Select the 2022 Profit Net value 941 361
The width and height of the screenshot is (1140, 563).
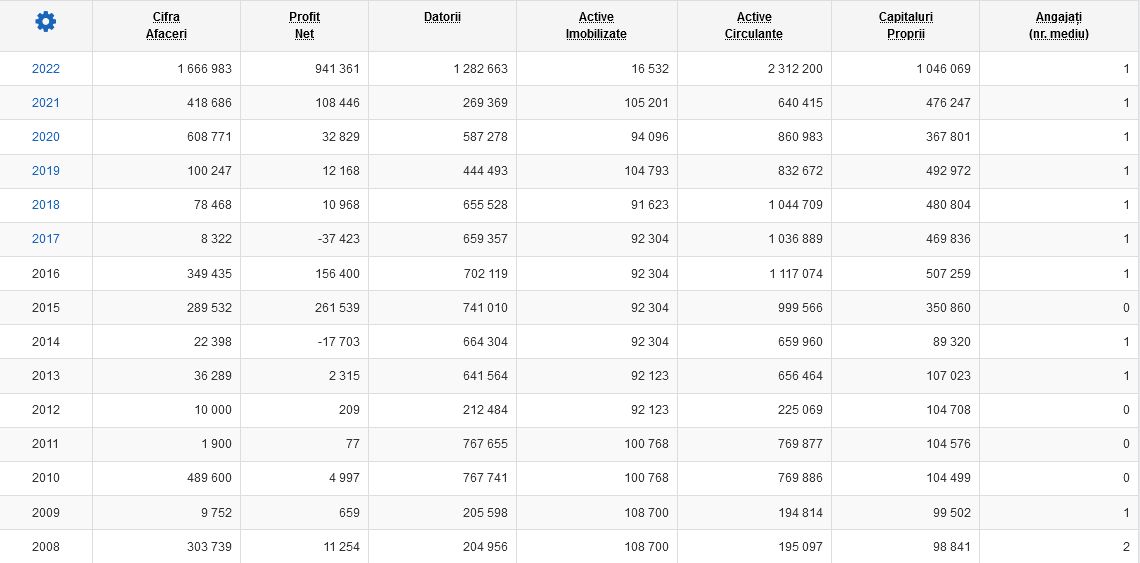tap(337, 69)
